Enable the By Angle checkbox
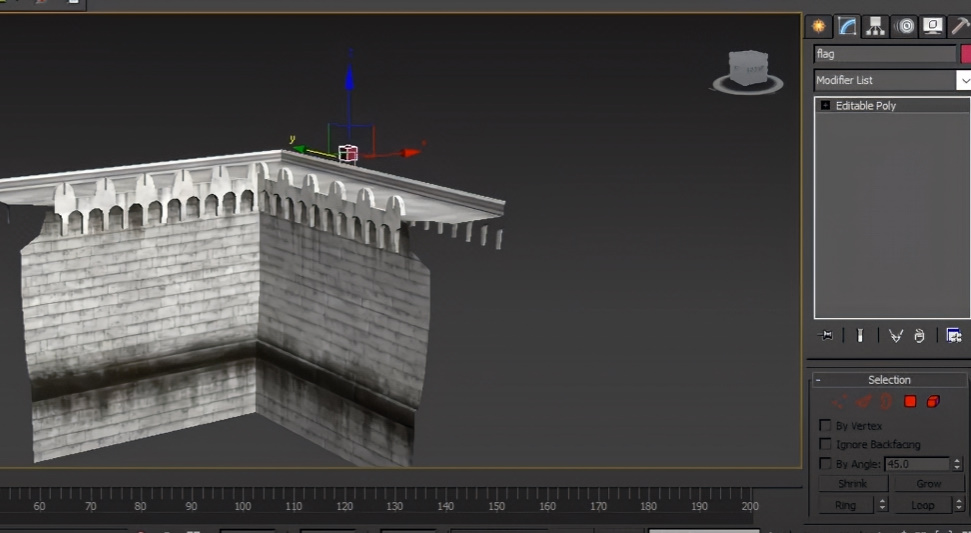Screen dimensions: 971x533 click(825, 463)
